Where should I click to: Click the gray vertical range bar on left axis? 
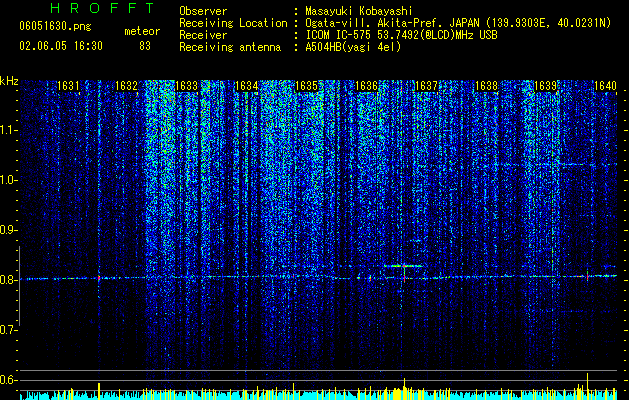[x=19, y=286]
